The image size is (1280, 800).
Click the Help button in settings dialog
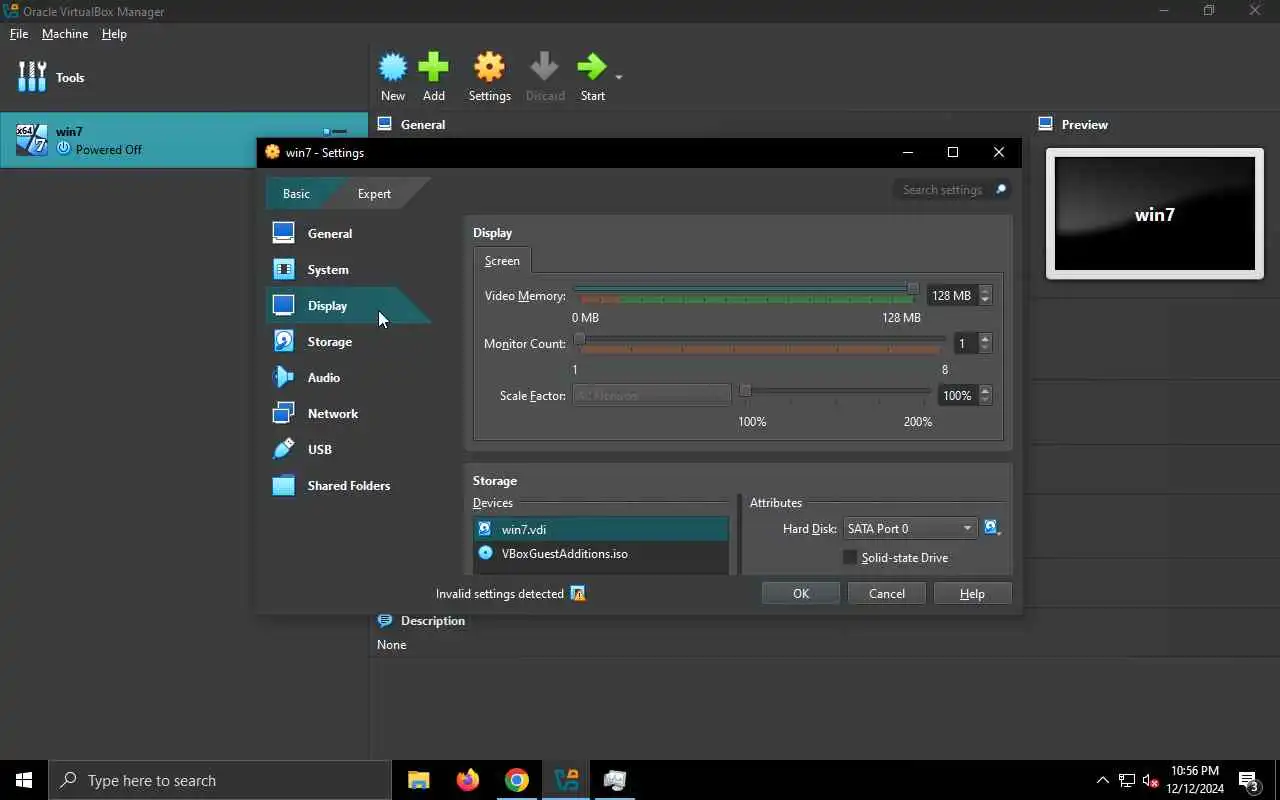pos(972,593)
